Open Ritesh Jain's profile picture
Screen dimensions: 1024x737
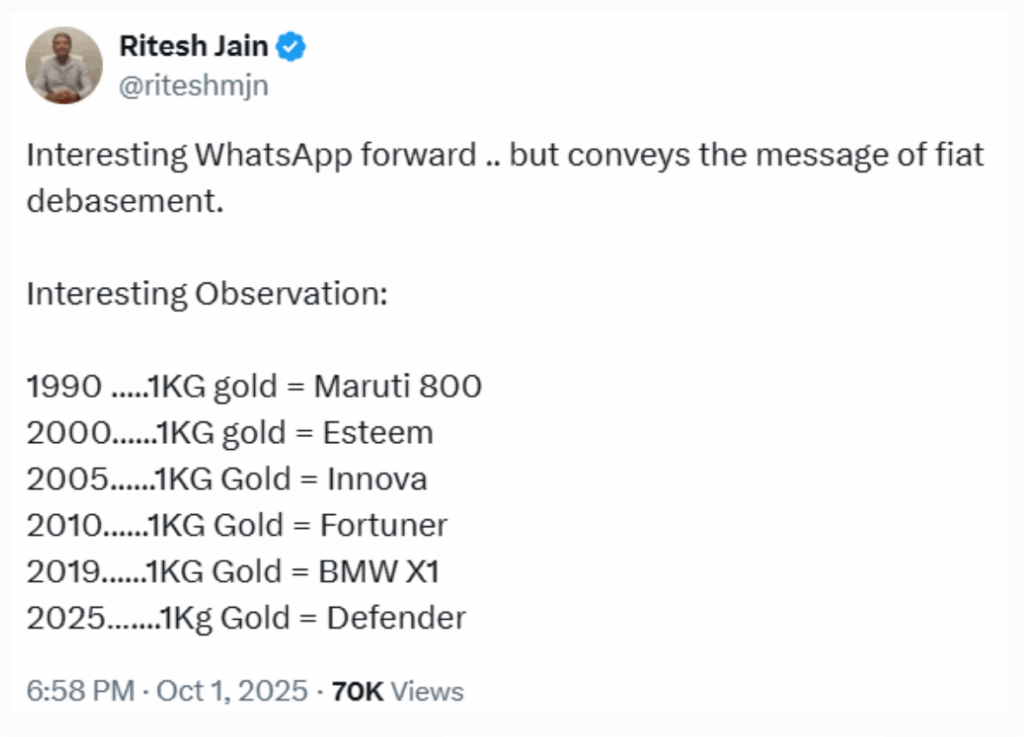point(64,65)
